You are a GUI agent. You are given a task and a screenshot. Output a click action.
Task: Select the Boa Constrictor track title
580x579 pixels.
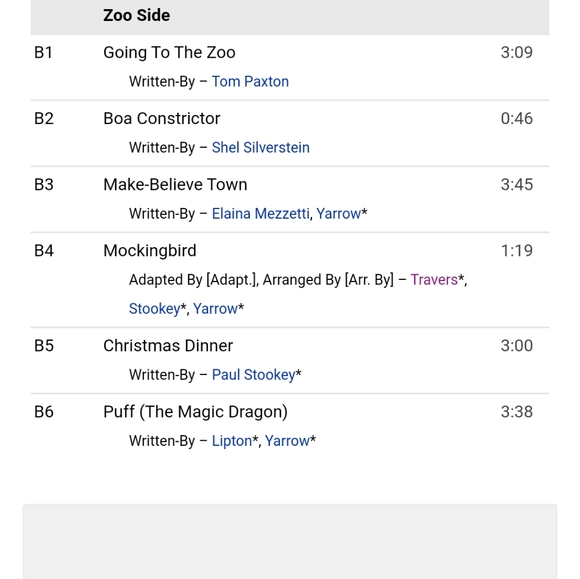pyautogui.click(x=162, y=118)
